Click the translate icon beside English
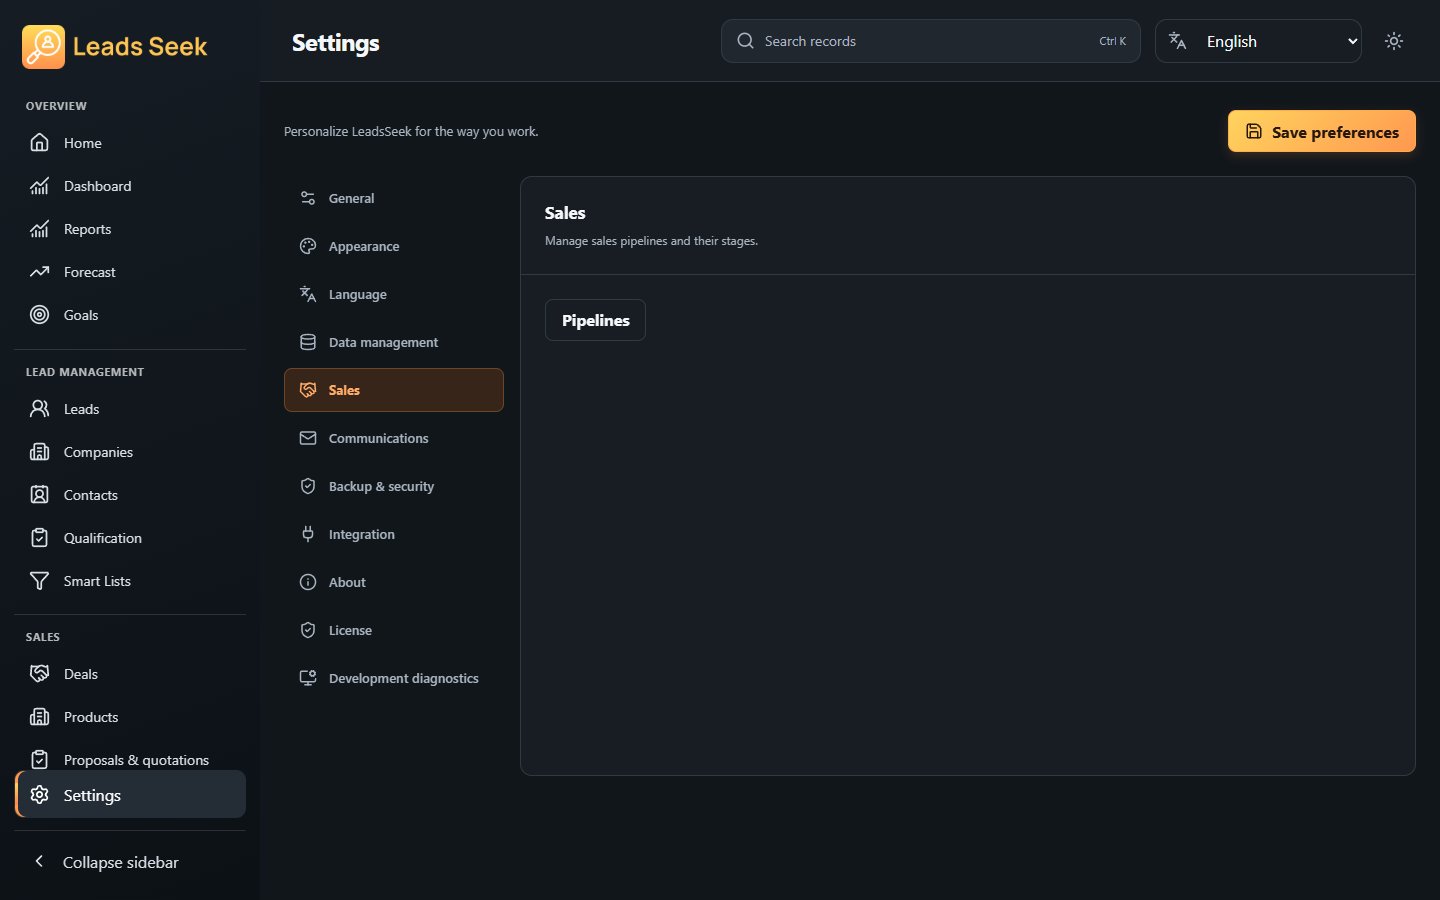The height and width of the screenshot is (900, 1440). (1178, 41)
